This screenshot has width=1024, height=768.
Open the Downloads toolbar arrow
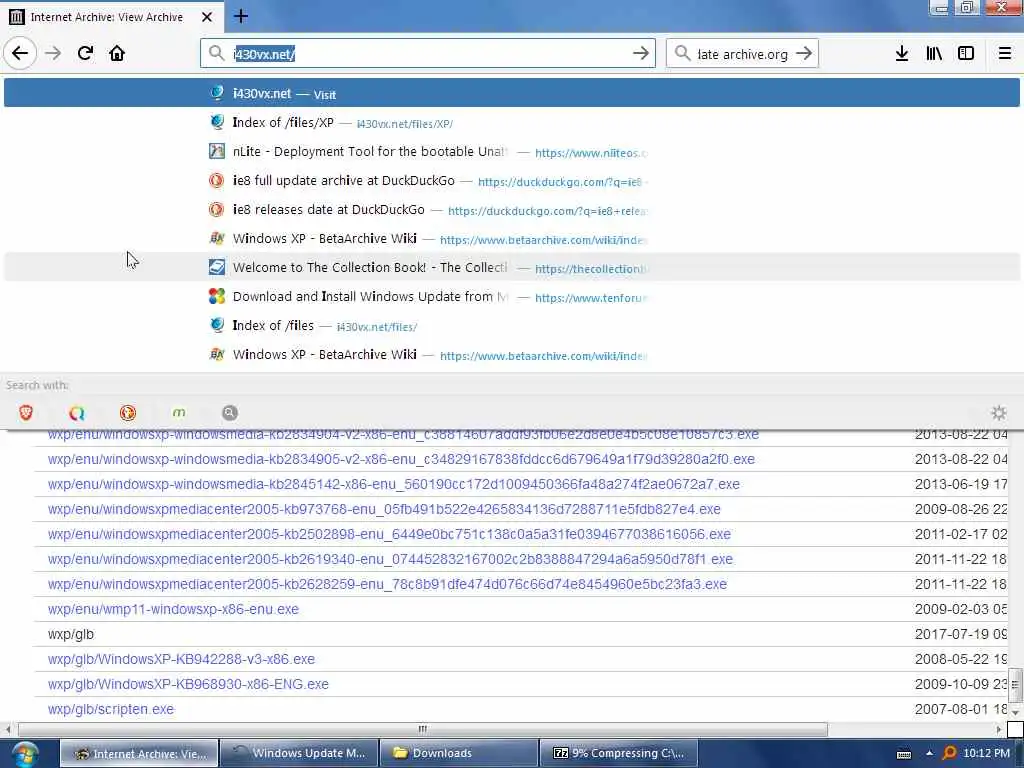pos(901,54)
